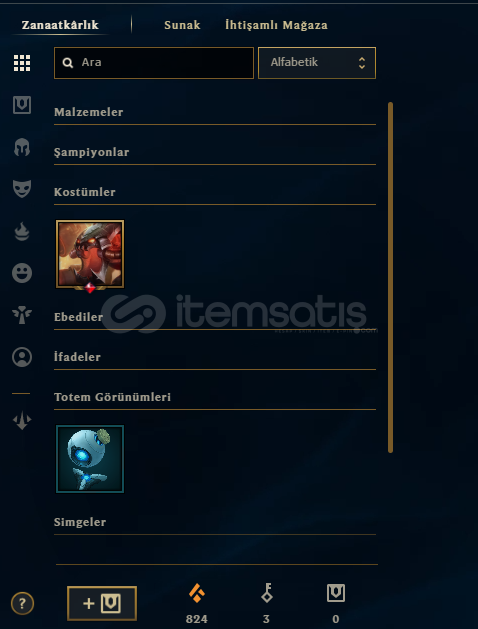Collapse the Kostümler section header
The image size is (478, 629).
215,192
